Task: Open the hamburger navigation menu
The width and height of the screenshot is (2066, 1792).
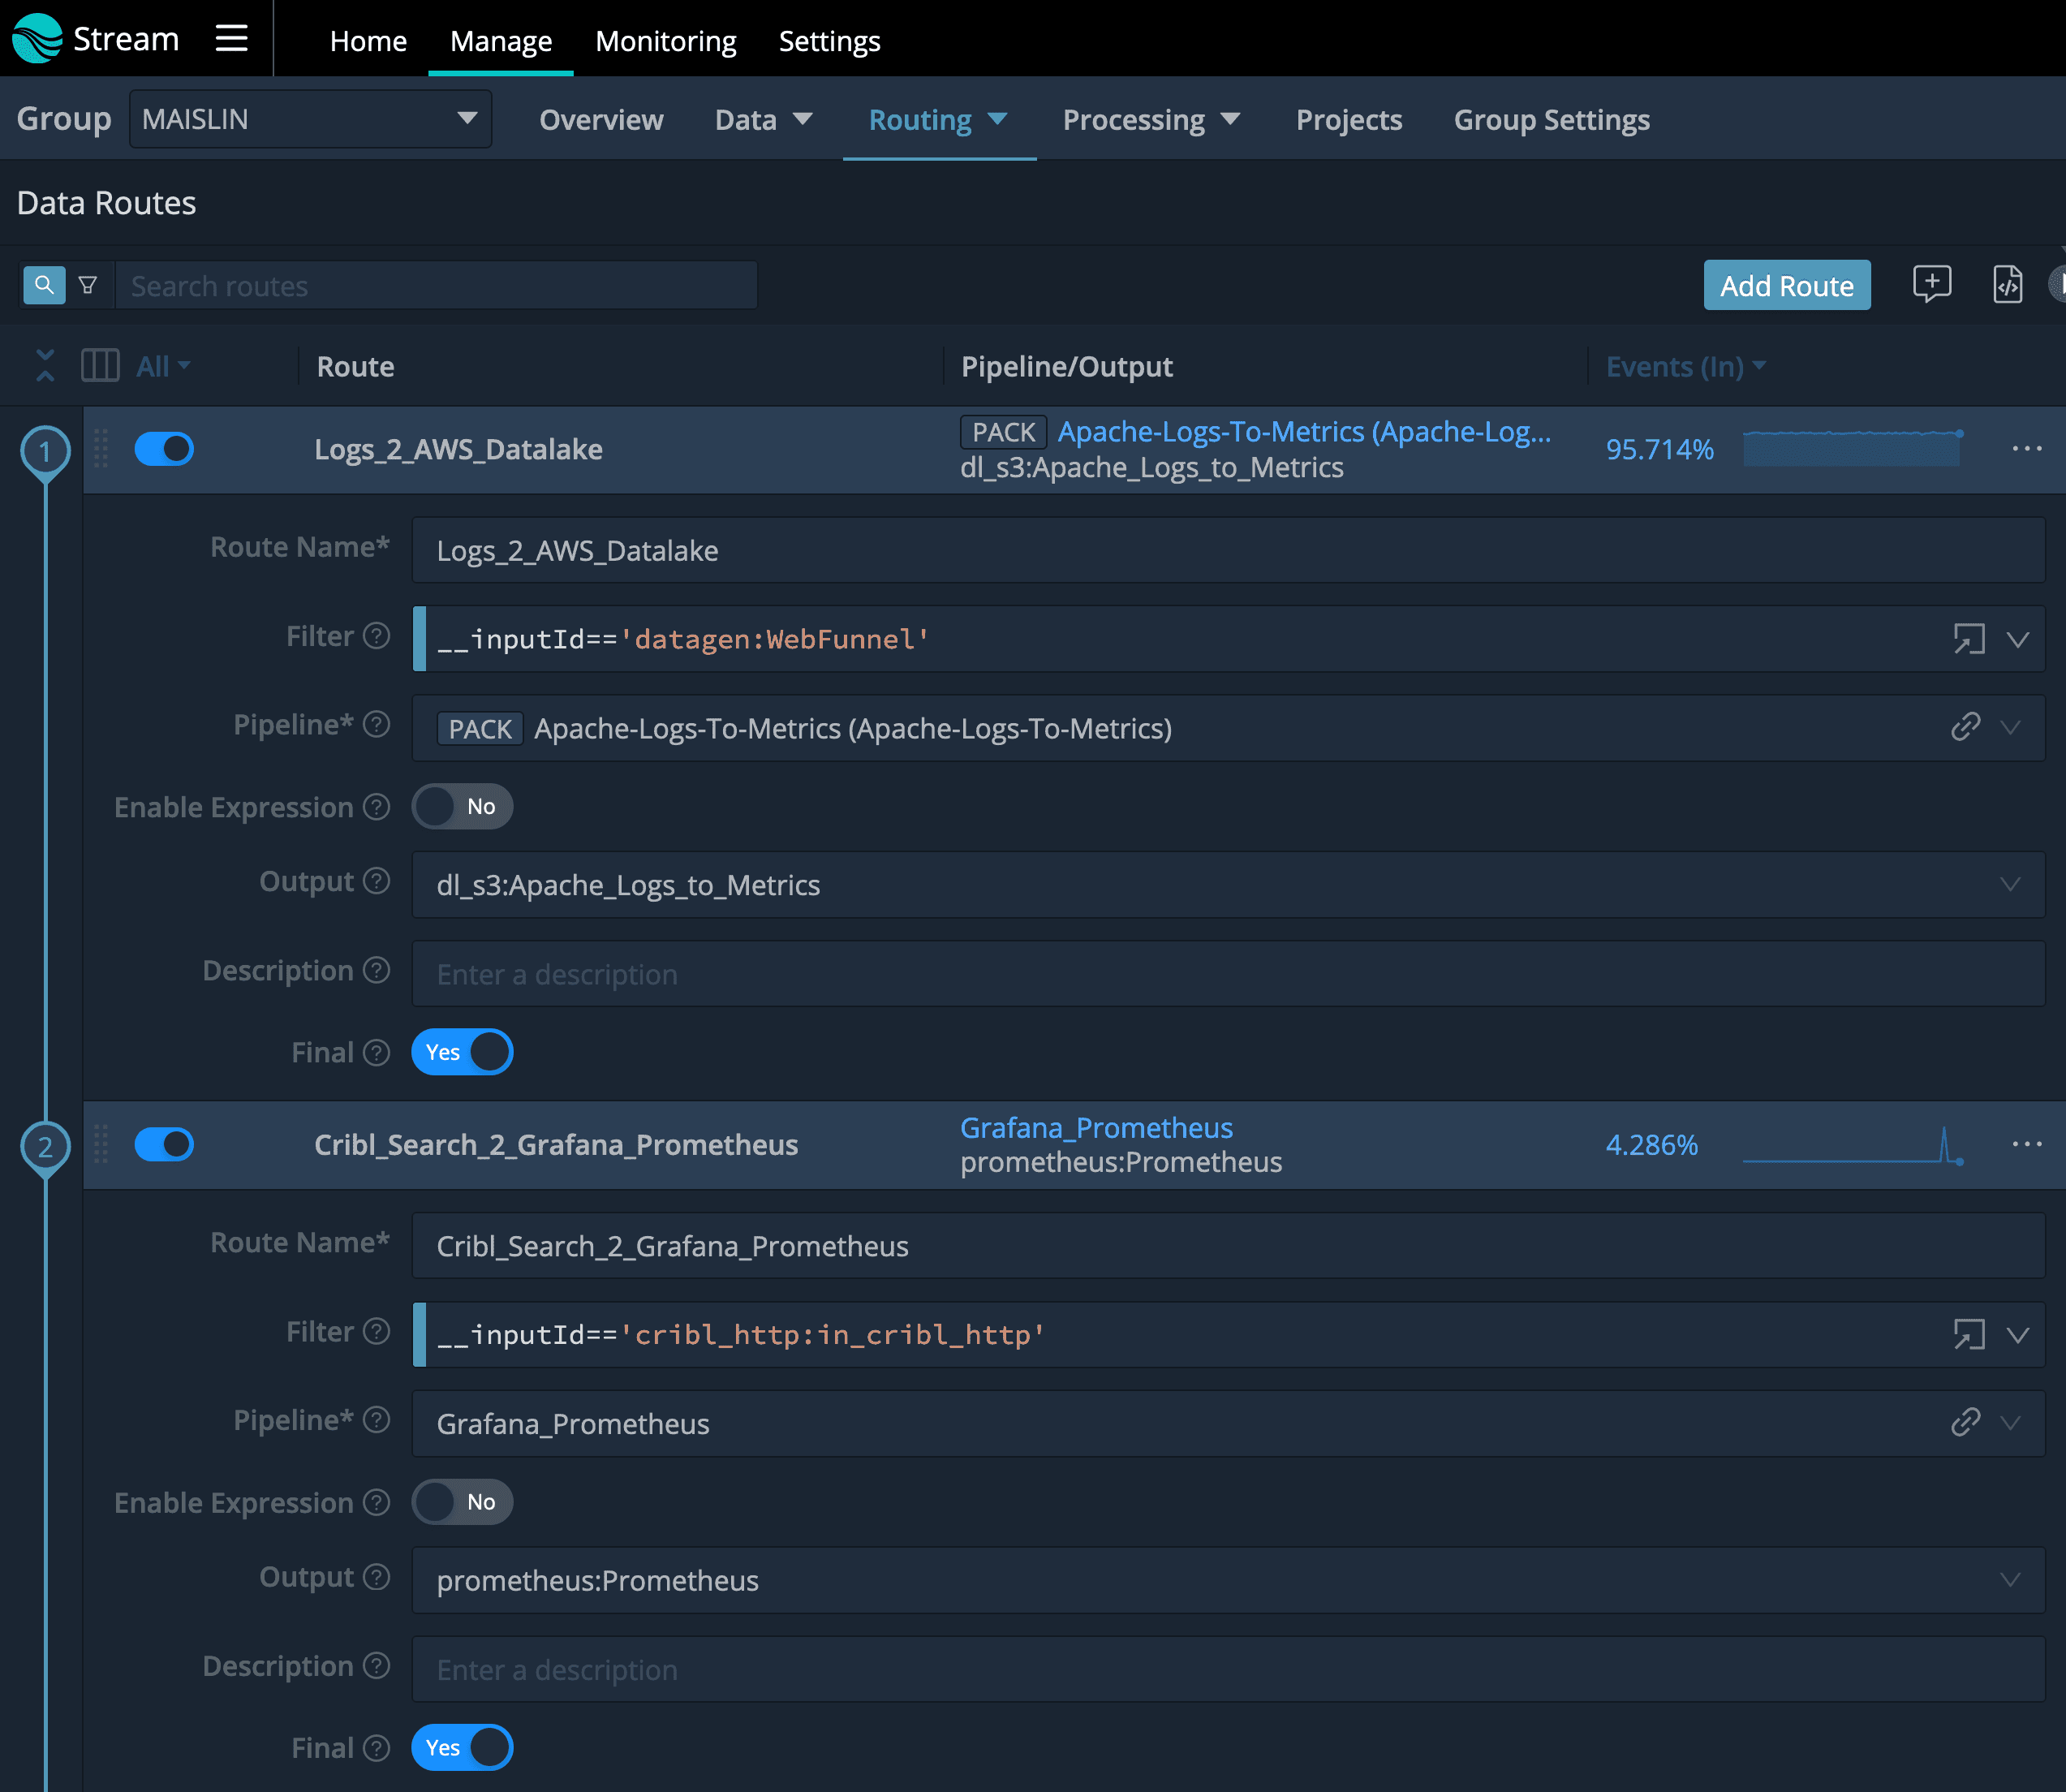Action: (x=231, y=39)
